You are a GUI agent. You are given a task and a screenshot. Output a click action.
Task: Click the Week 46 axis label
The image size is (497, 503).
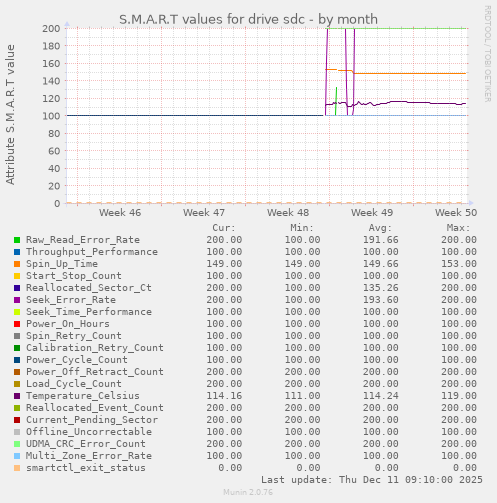point(120,213)
